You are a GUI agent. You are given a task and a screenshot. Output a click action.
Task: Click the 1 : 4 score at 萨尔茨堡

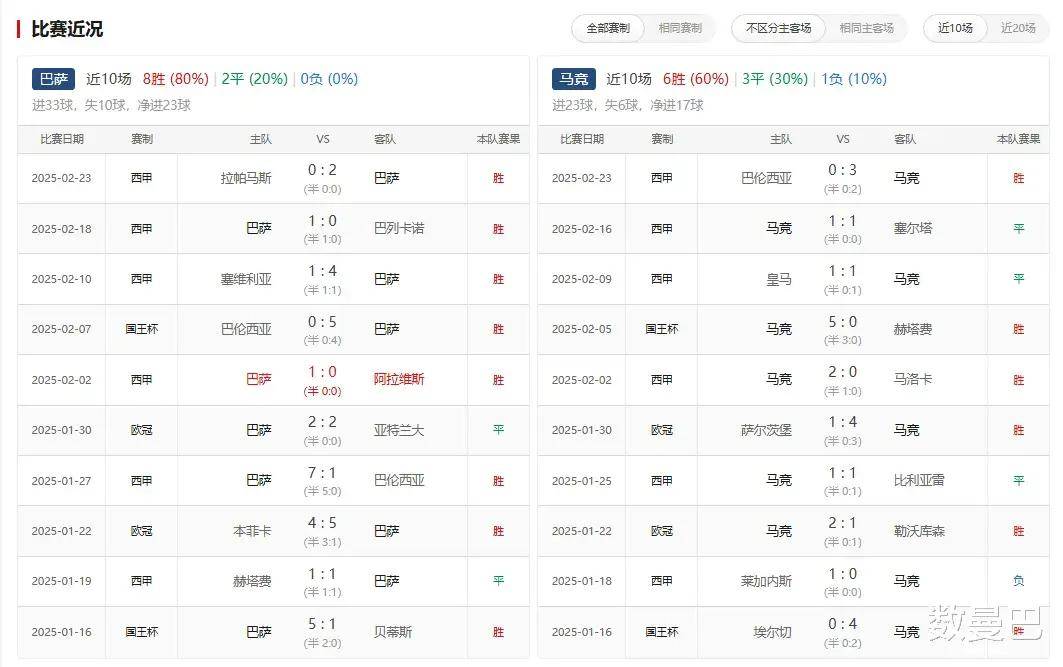tap(843, 422)
